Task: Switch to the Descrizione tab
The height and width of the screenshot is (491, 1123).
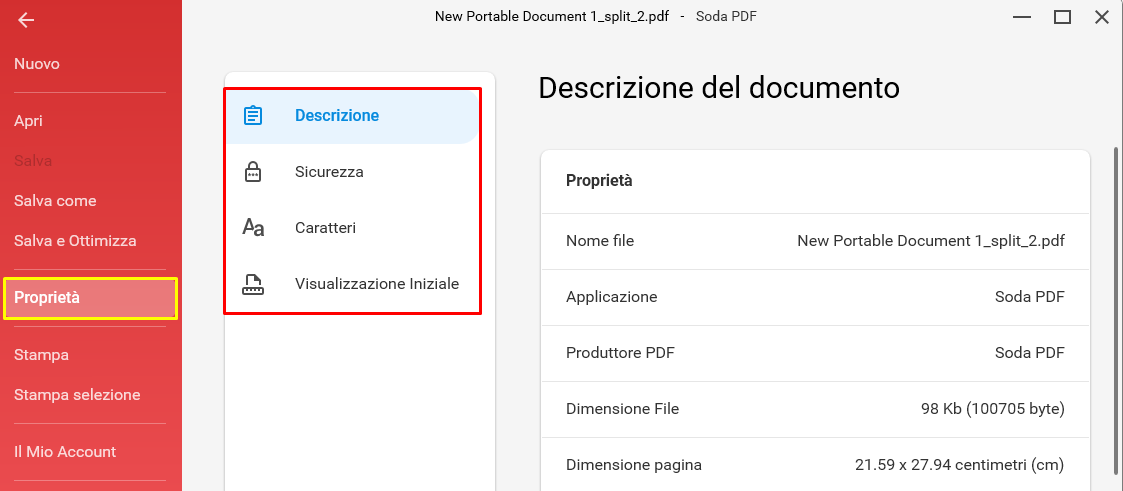Action: click(x=352, y=115)
